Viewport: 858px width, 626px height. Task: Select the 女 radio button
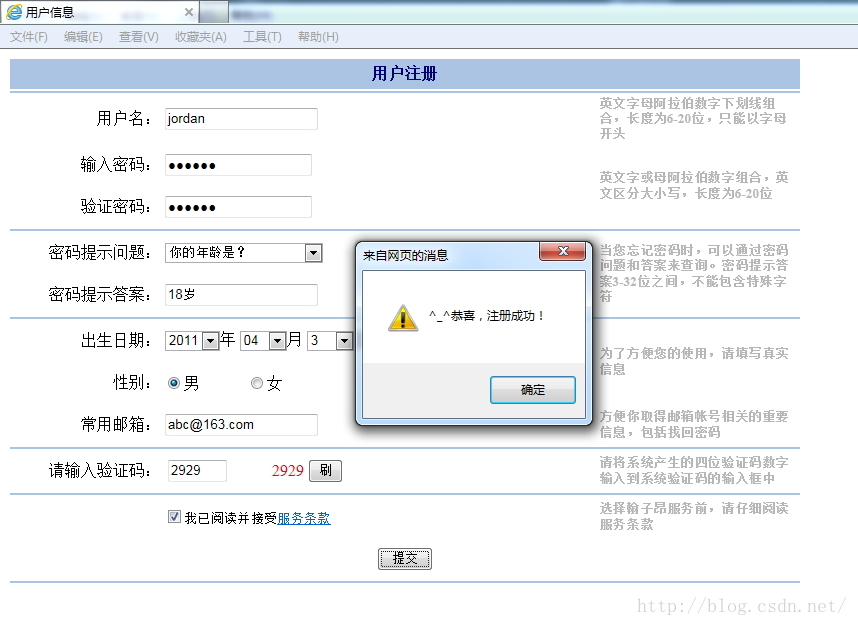[x=257, y=383]
